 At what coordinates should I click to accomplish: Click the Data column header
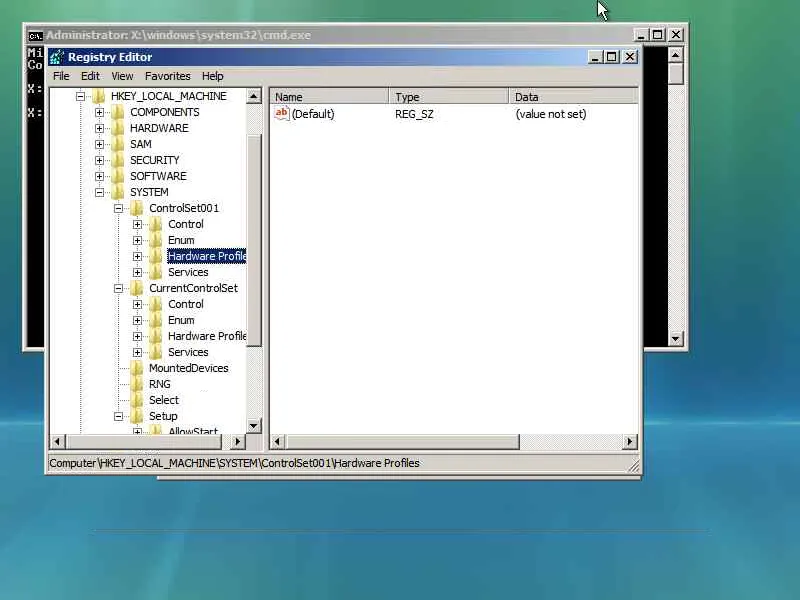coord(573,96)
